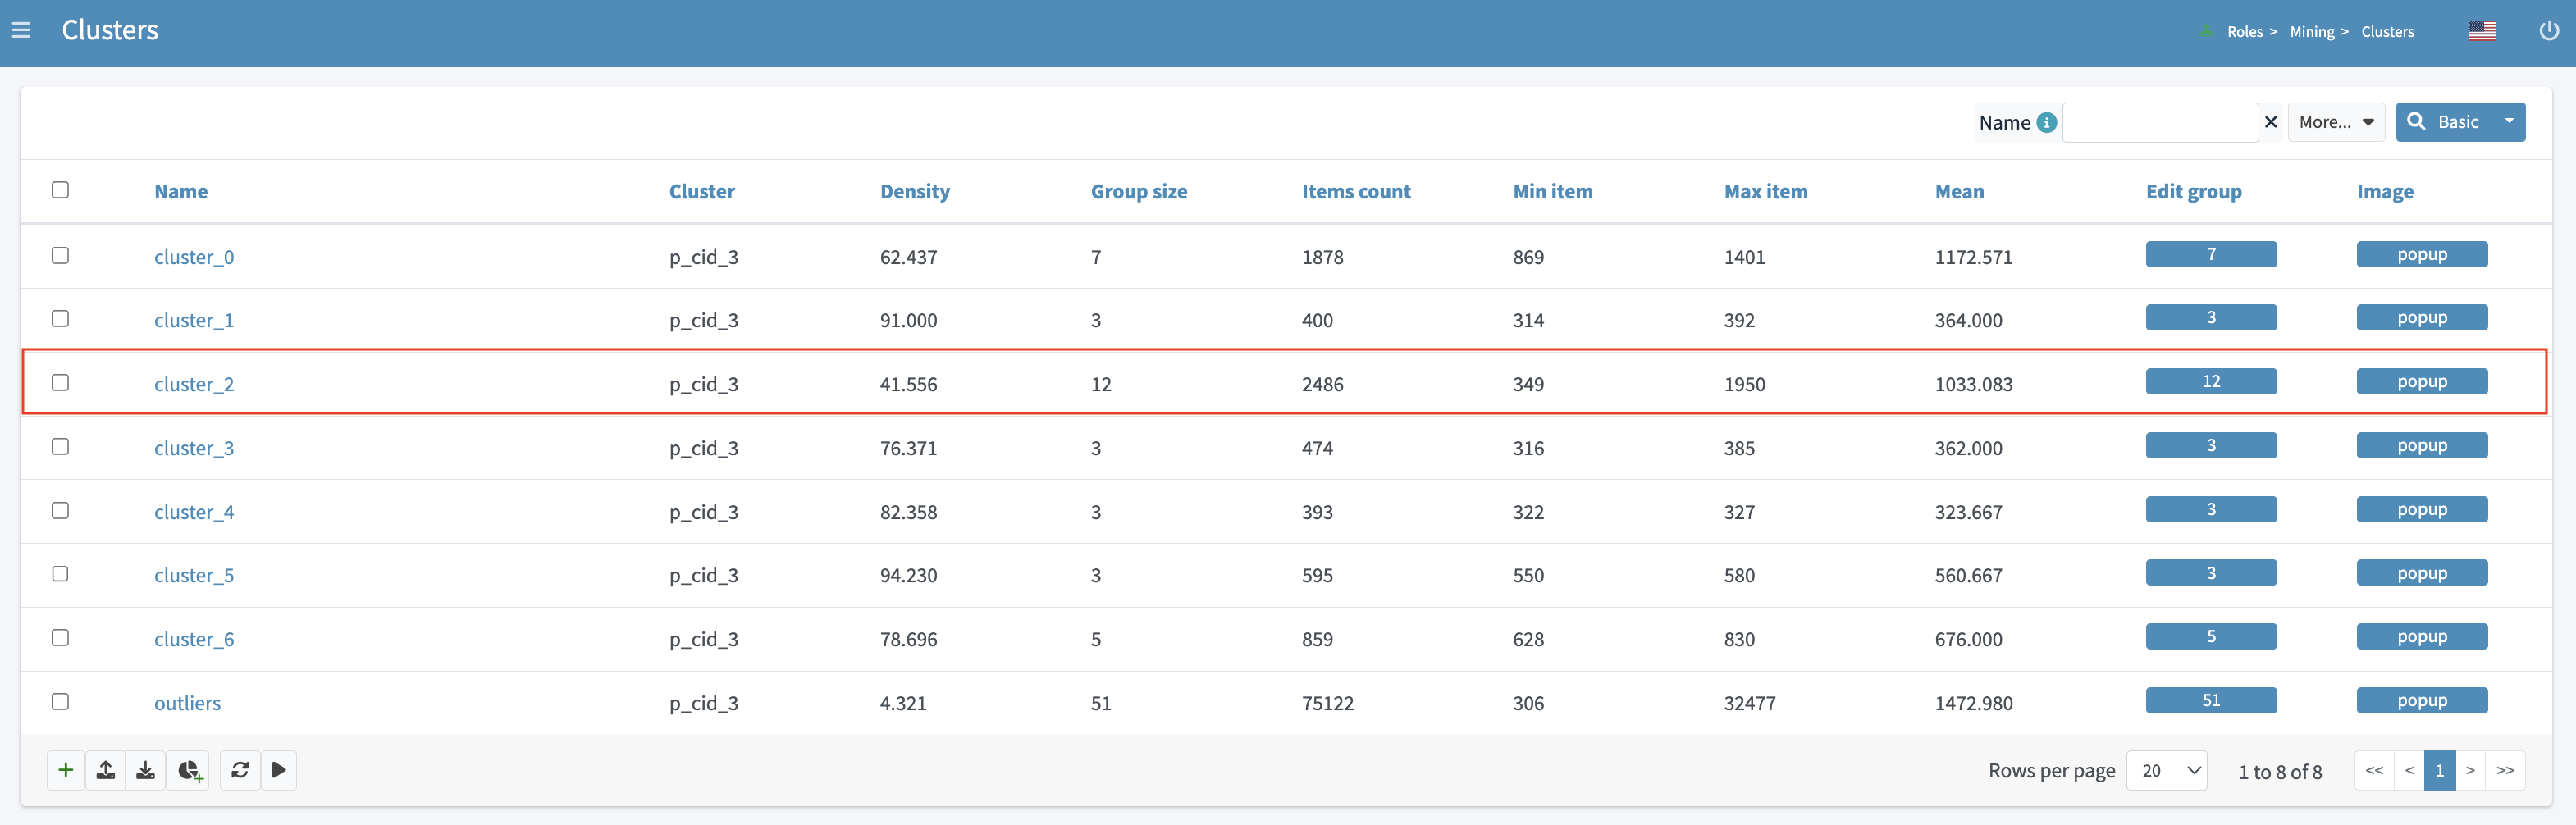Navigate to Mining in breadcrumb

(x=2311, y=32)
